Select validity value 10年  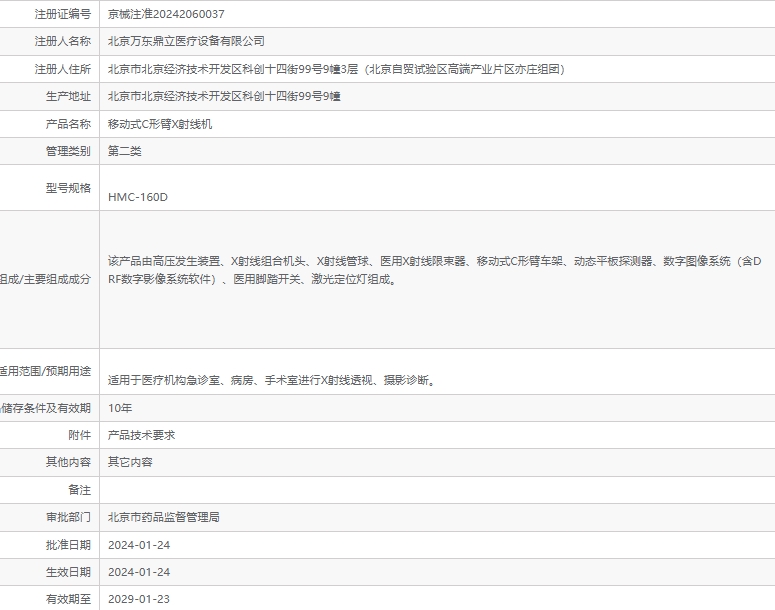(120, 408)
